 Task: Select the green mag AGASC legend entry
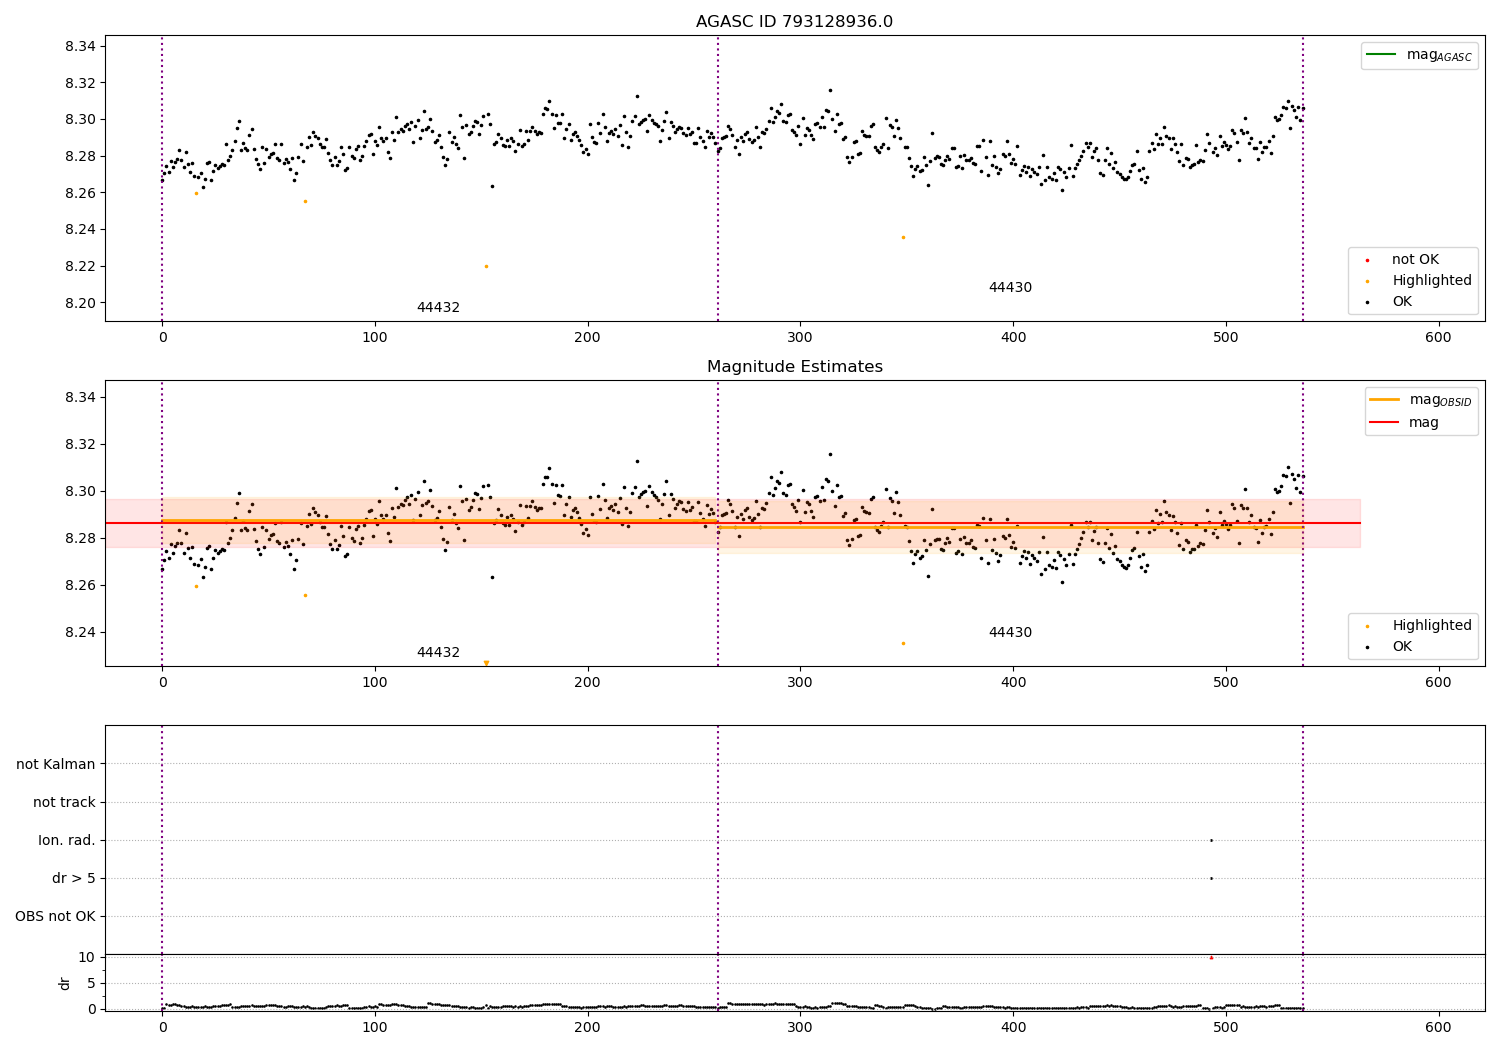pyautogui.click(x=1419, y=55)
